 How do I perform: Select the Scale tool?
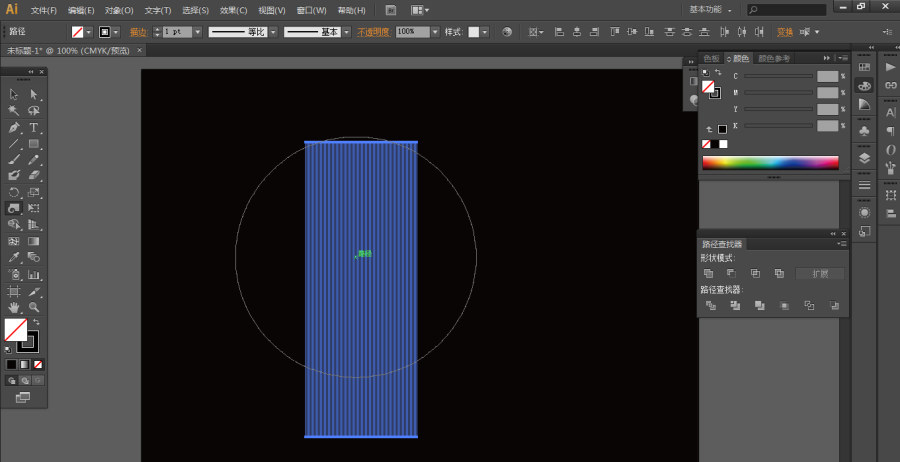pos(33,192)
